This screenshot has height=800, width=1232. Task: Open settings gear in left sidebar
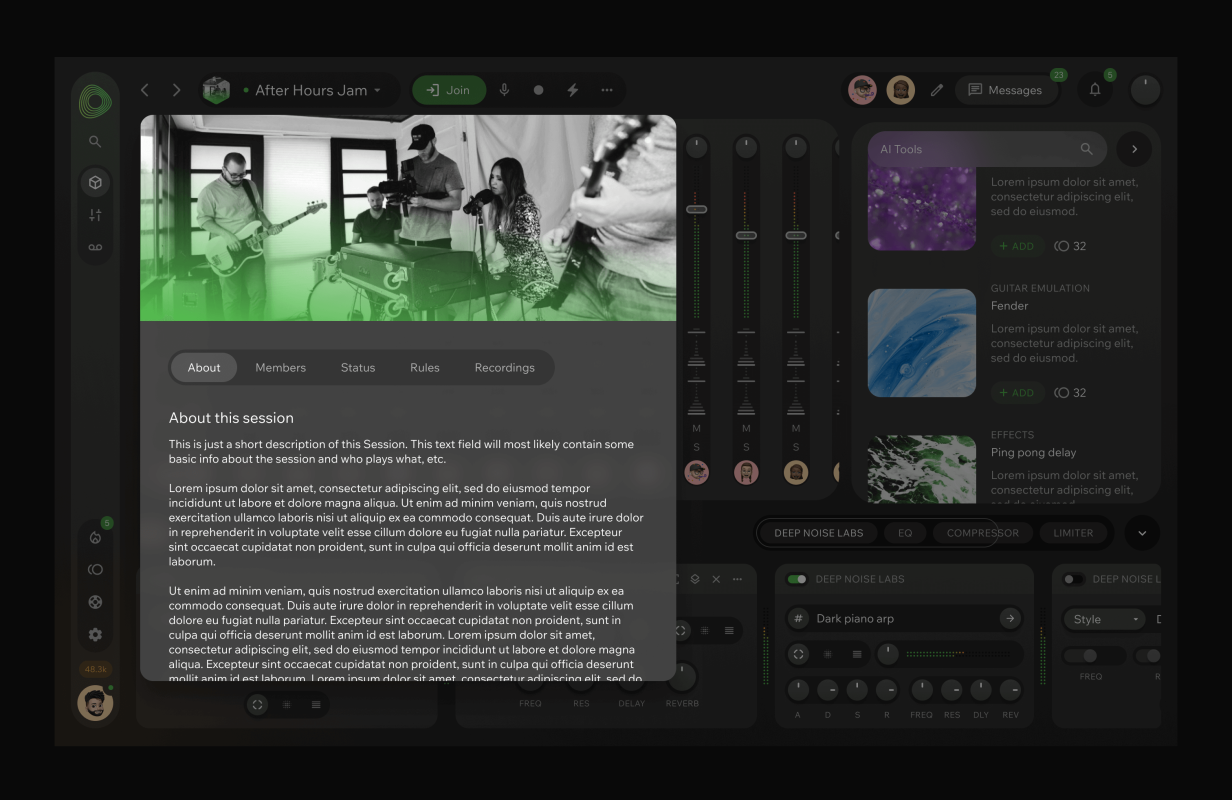pos(95,634)
